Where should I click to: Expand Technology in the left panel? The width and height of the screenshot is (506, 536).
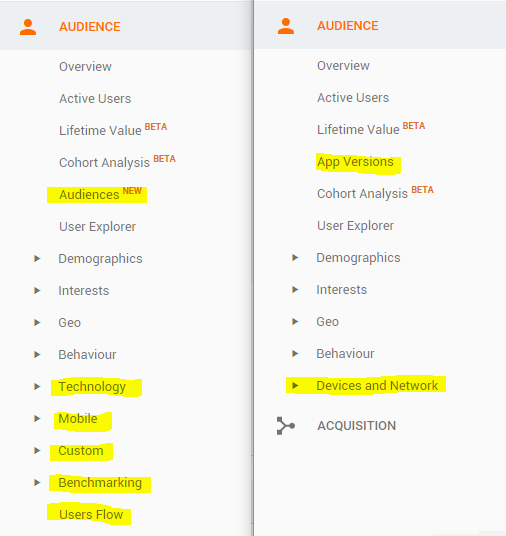coord(37,386)
